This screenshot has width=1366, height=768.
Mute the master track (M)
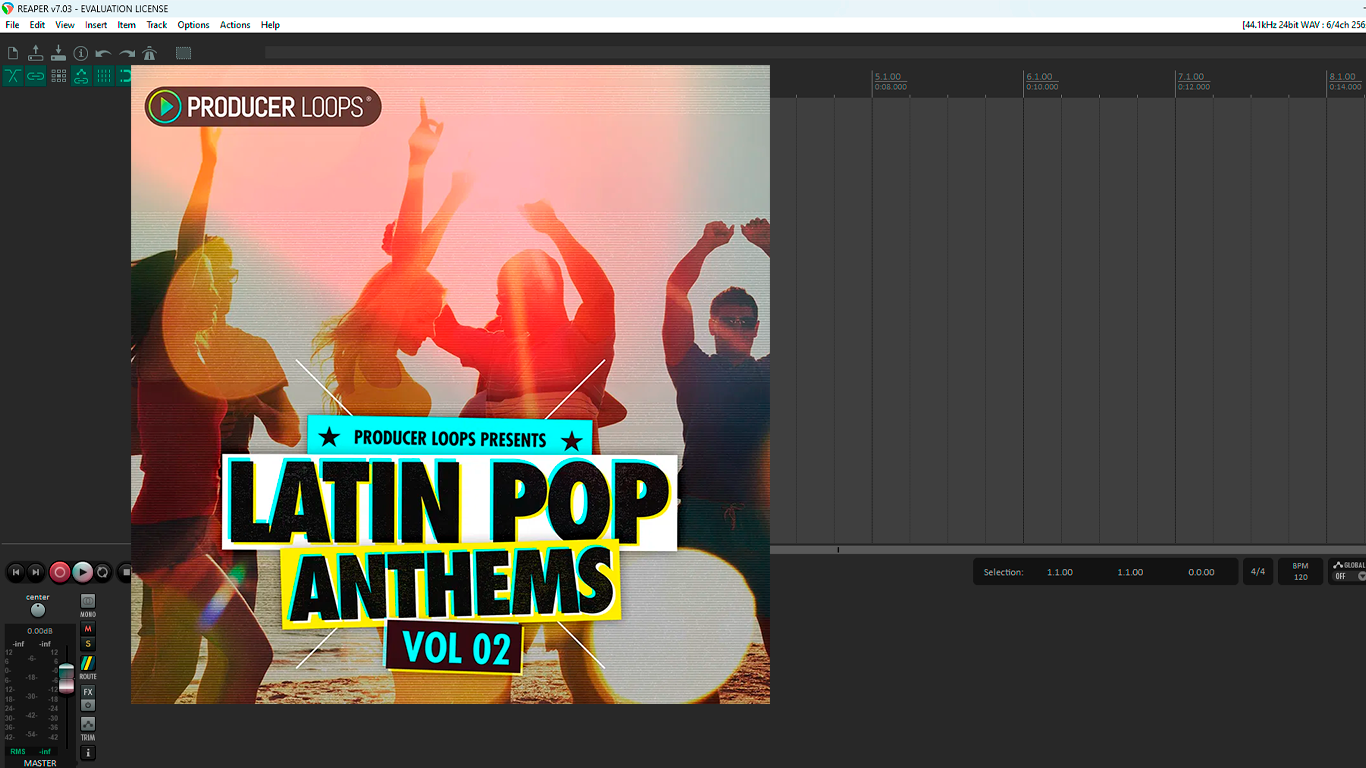click(x=88, y=629)
